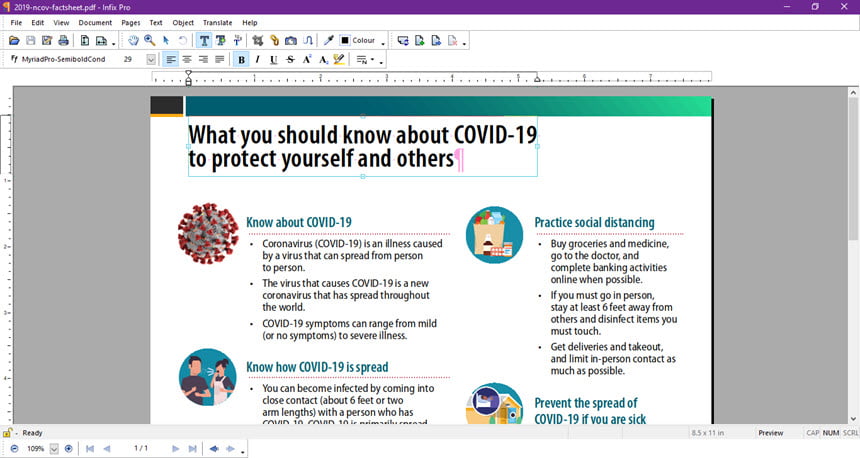Go to the previous page
The height and width of the screenshot is (458, 860).
(106, 449)
